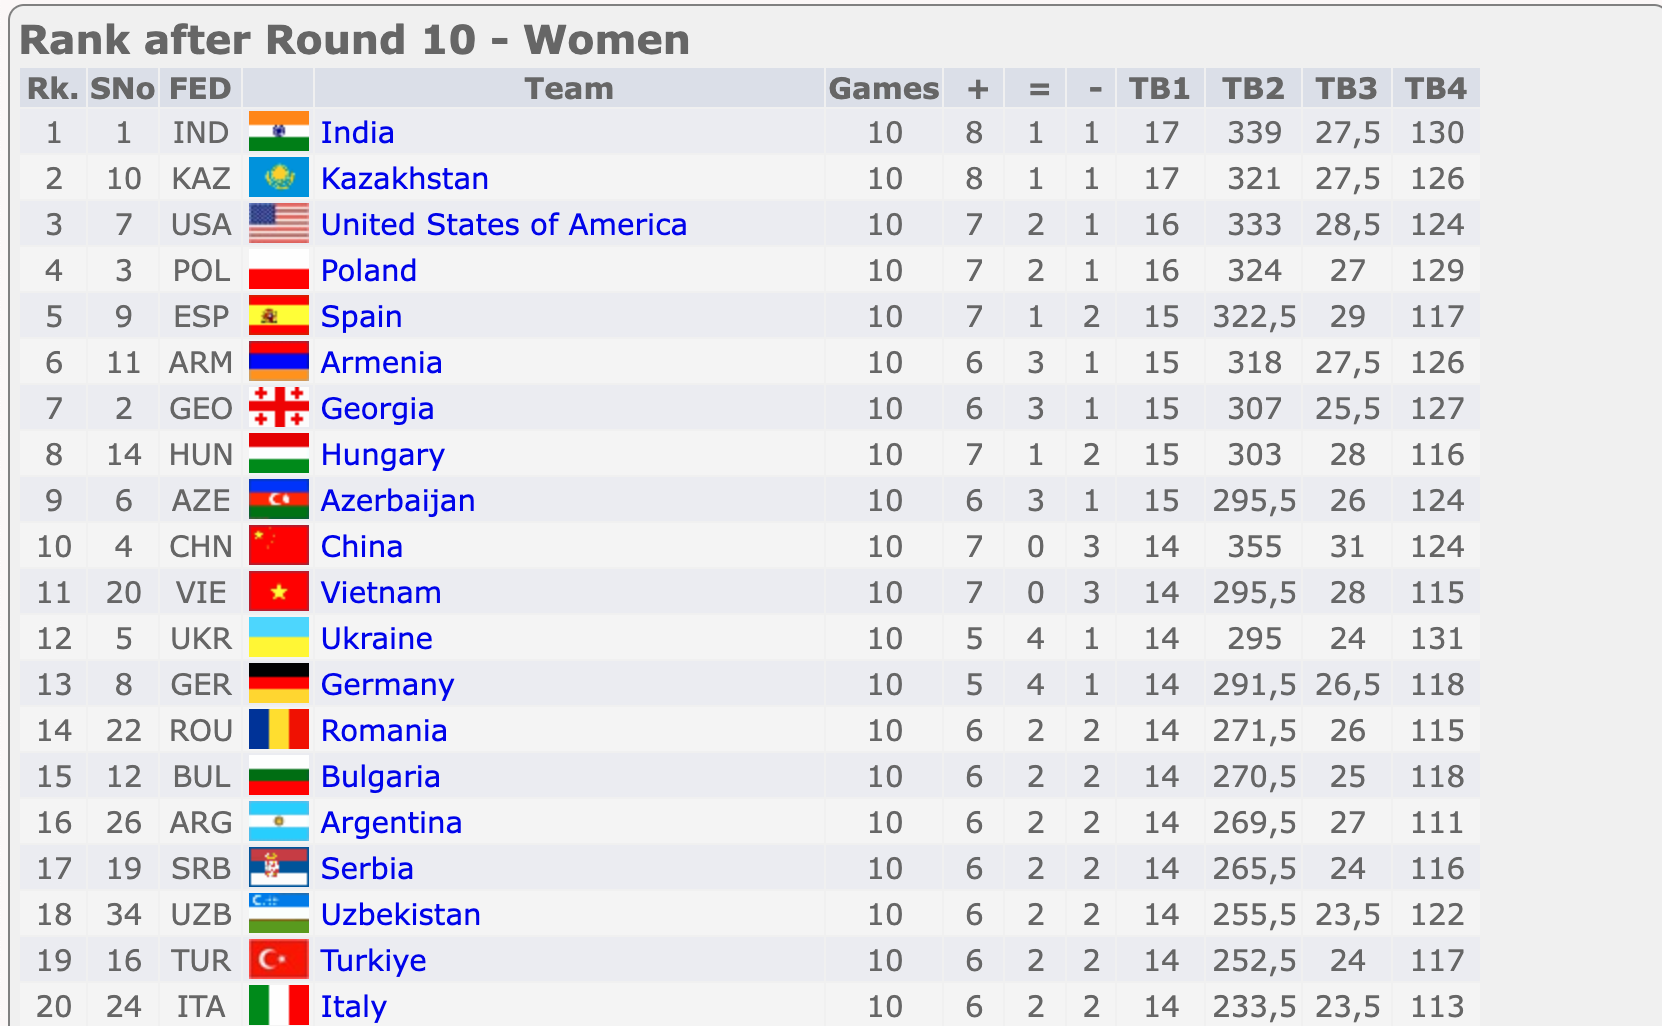Viewport: 1662px width, 1026px height.
Task: Click the Serbia flag icon
Action: click(279, 868)
